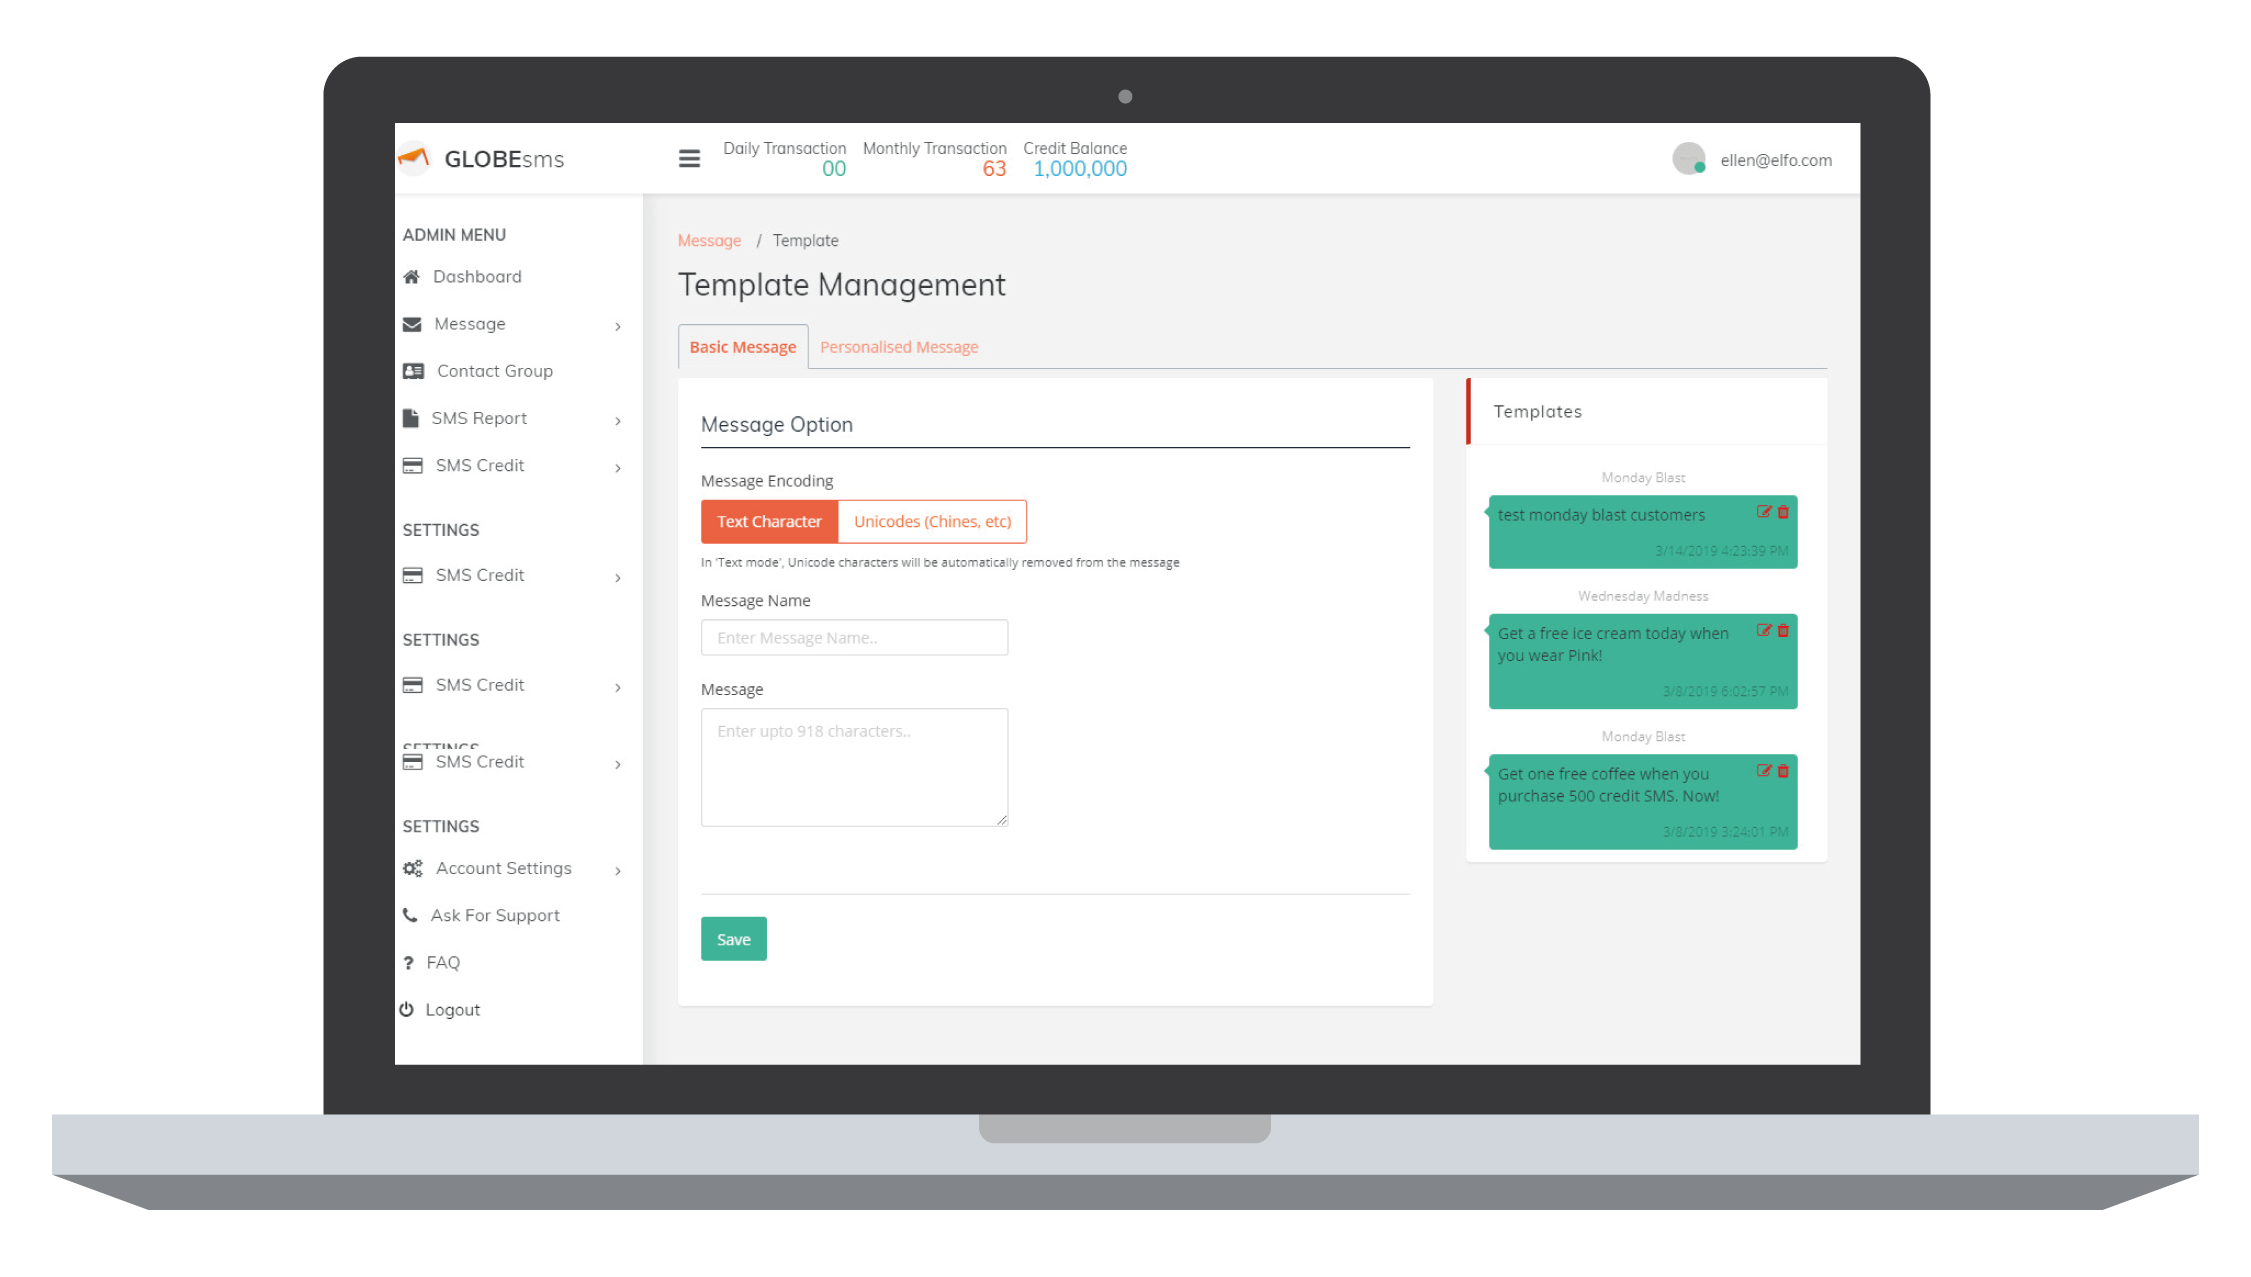The height and width of the screenshot is (1277, 2251).
Task: Switch to Unicodes (Chines, etc) encoding
Action: click(932, 522)
